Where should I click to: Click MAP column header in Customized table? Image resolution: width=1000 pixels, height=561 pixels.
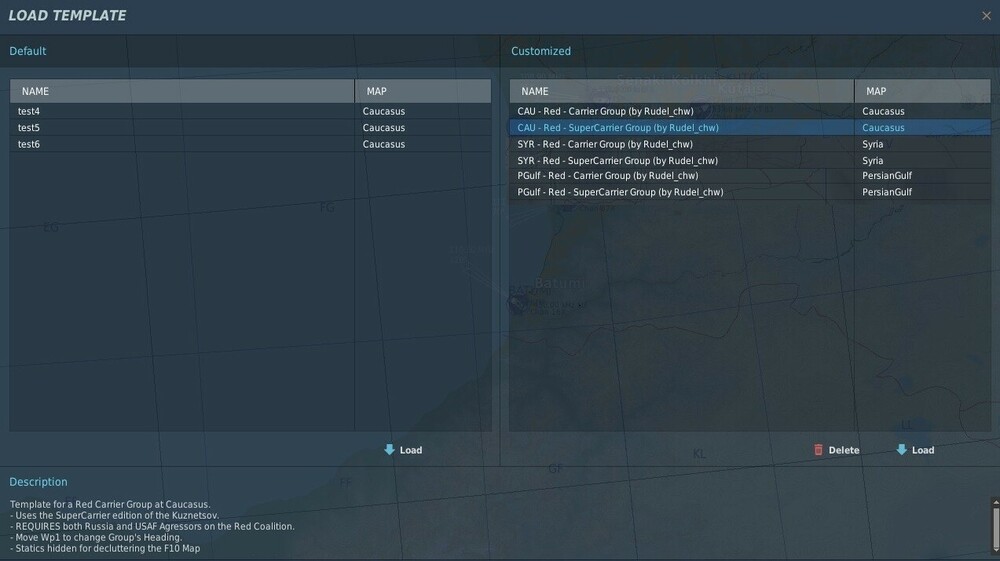923,91
